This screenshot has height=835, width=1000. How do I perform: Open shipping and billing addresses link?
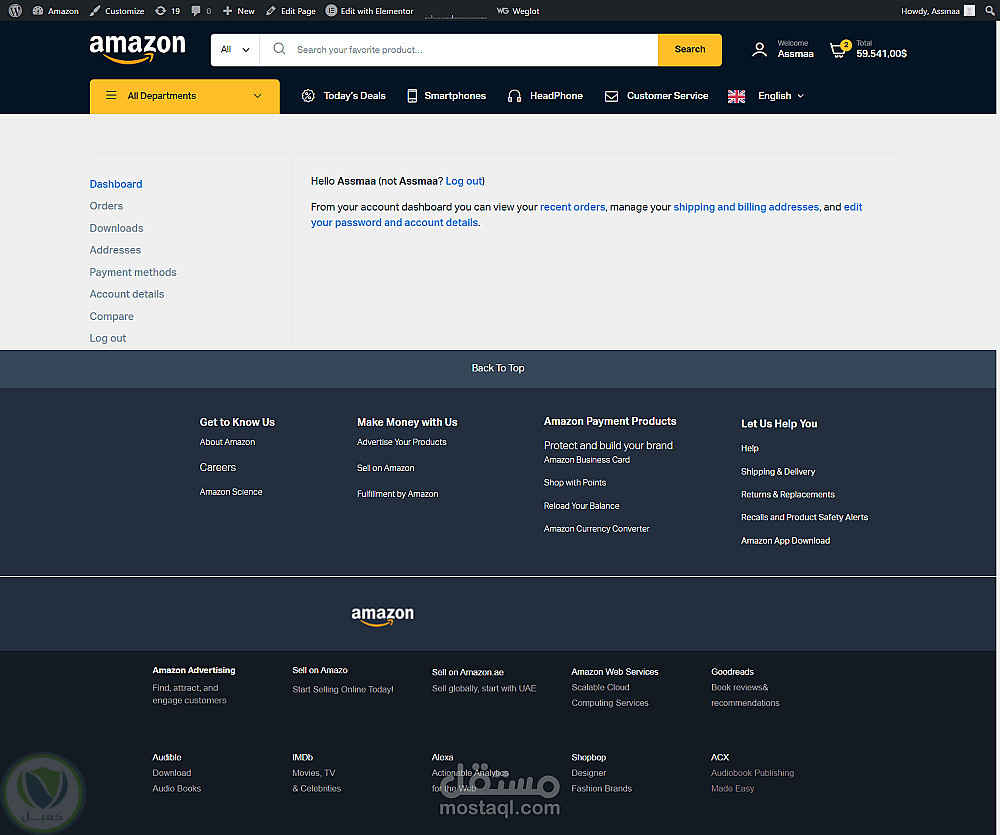pyautogui.click(x=746, y=207)
